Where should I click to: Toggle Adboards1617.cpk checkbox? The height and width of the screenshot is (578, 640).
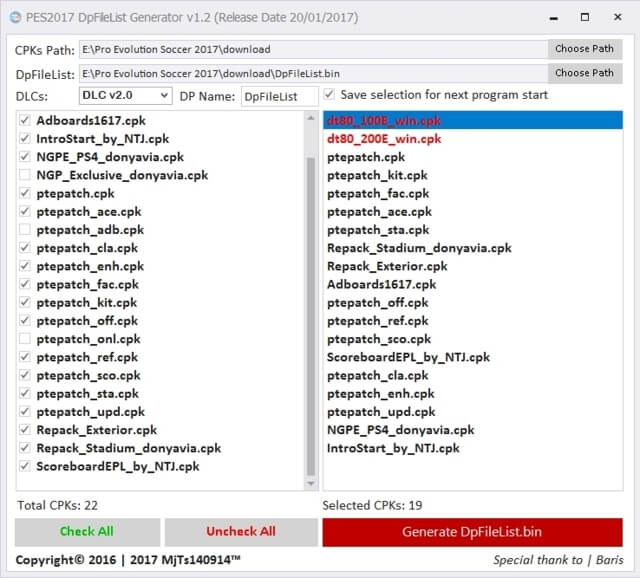pyautogui.click(x=25, y=120)
